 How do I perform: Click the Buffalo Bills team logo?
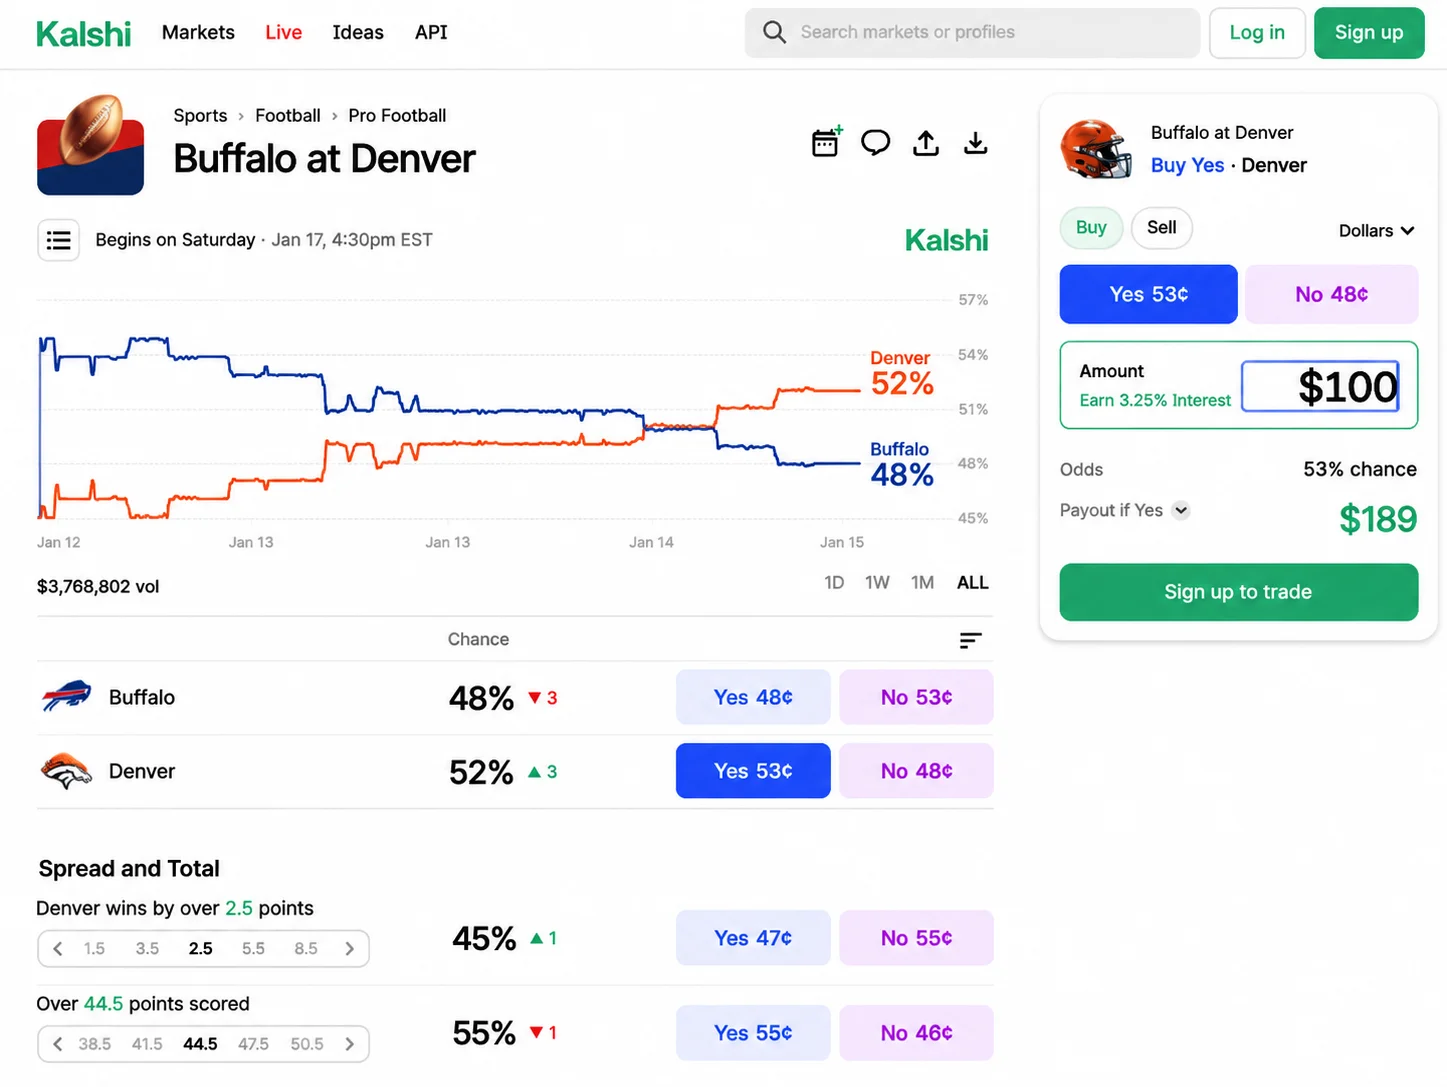tap(66, 696)
